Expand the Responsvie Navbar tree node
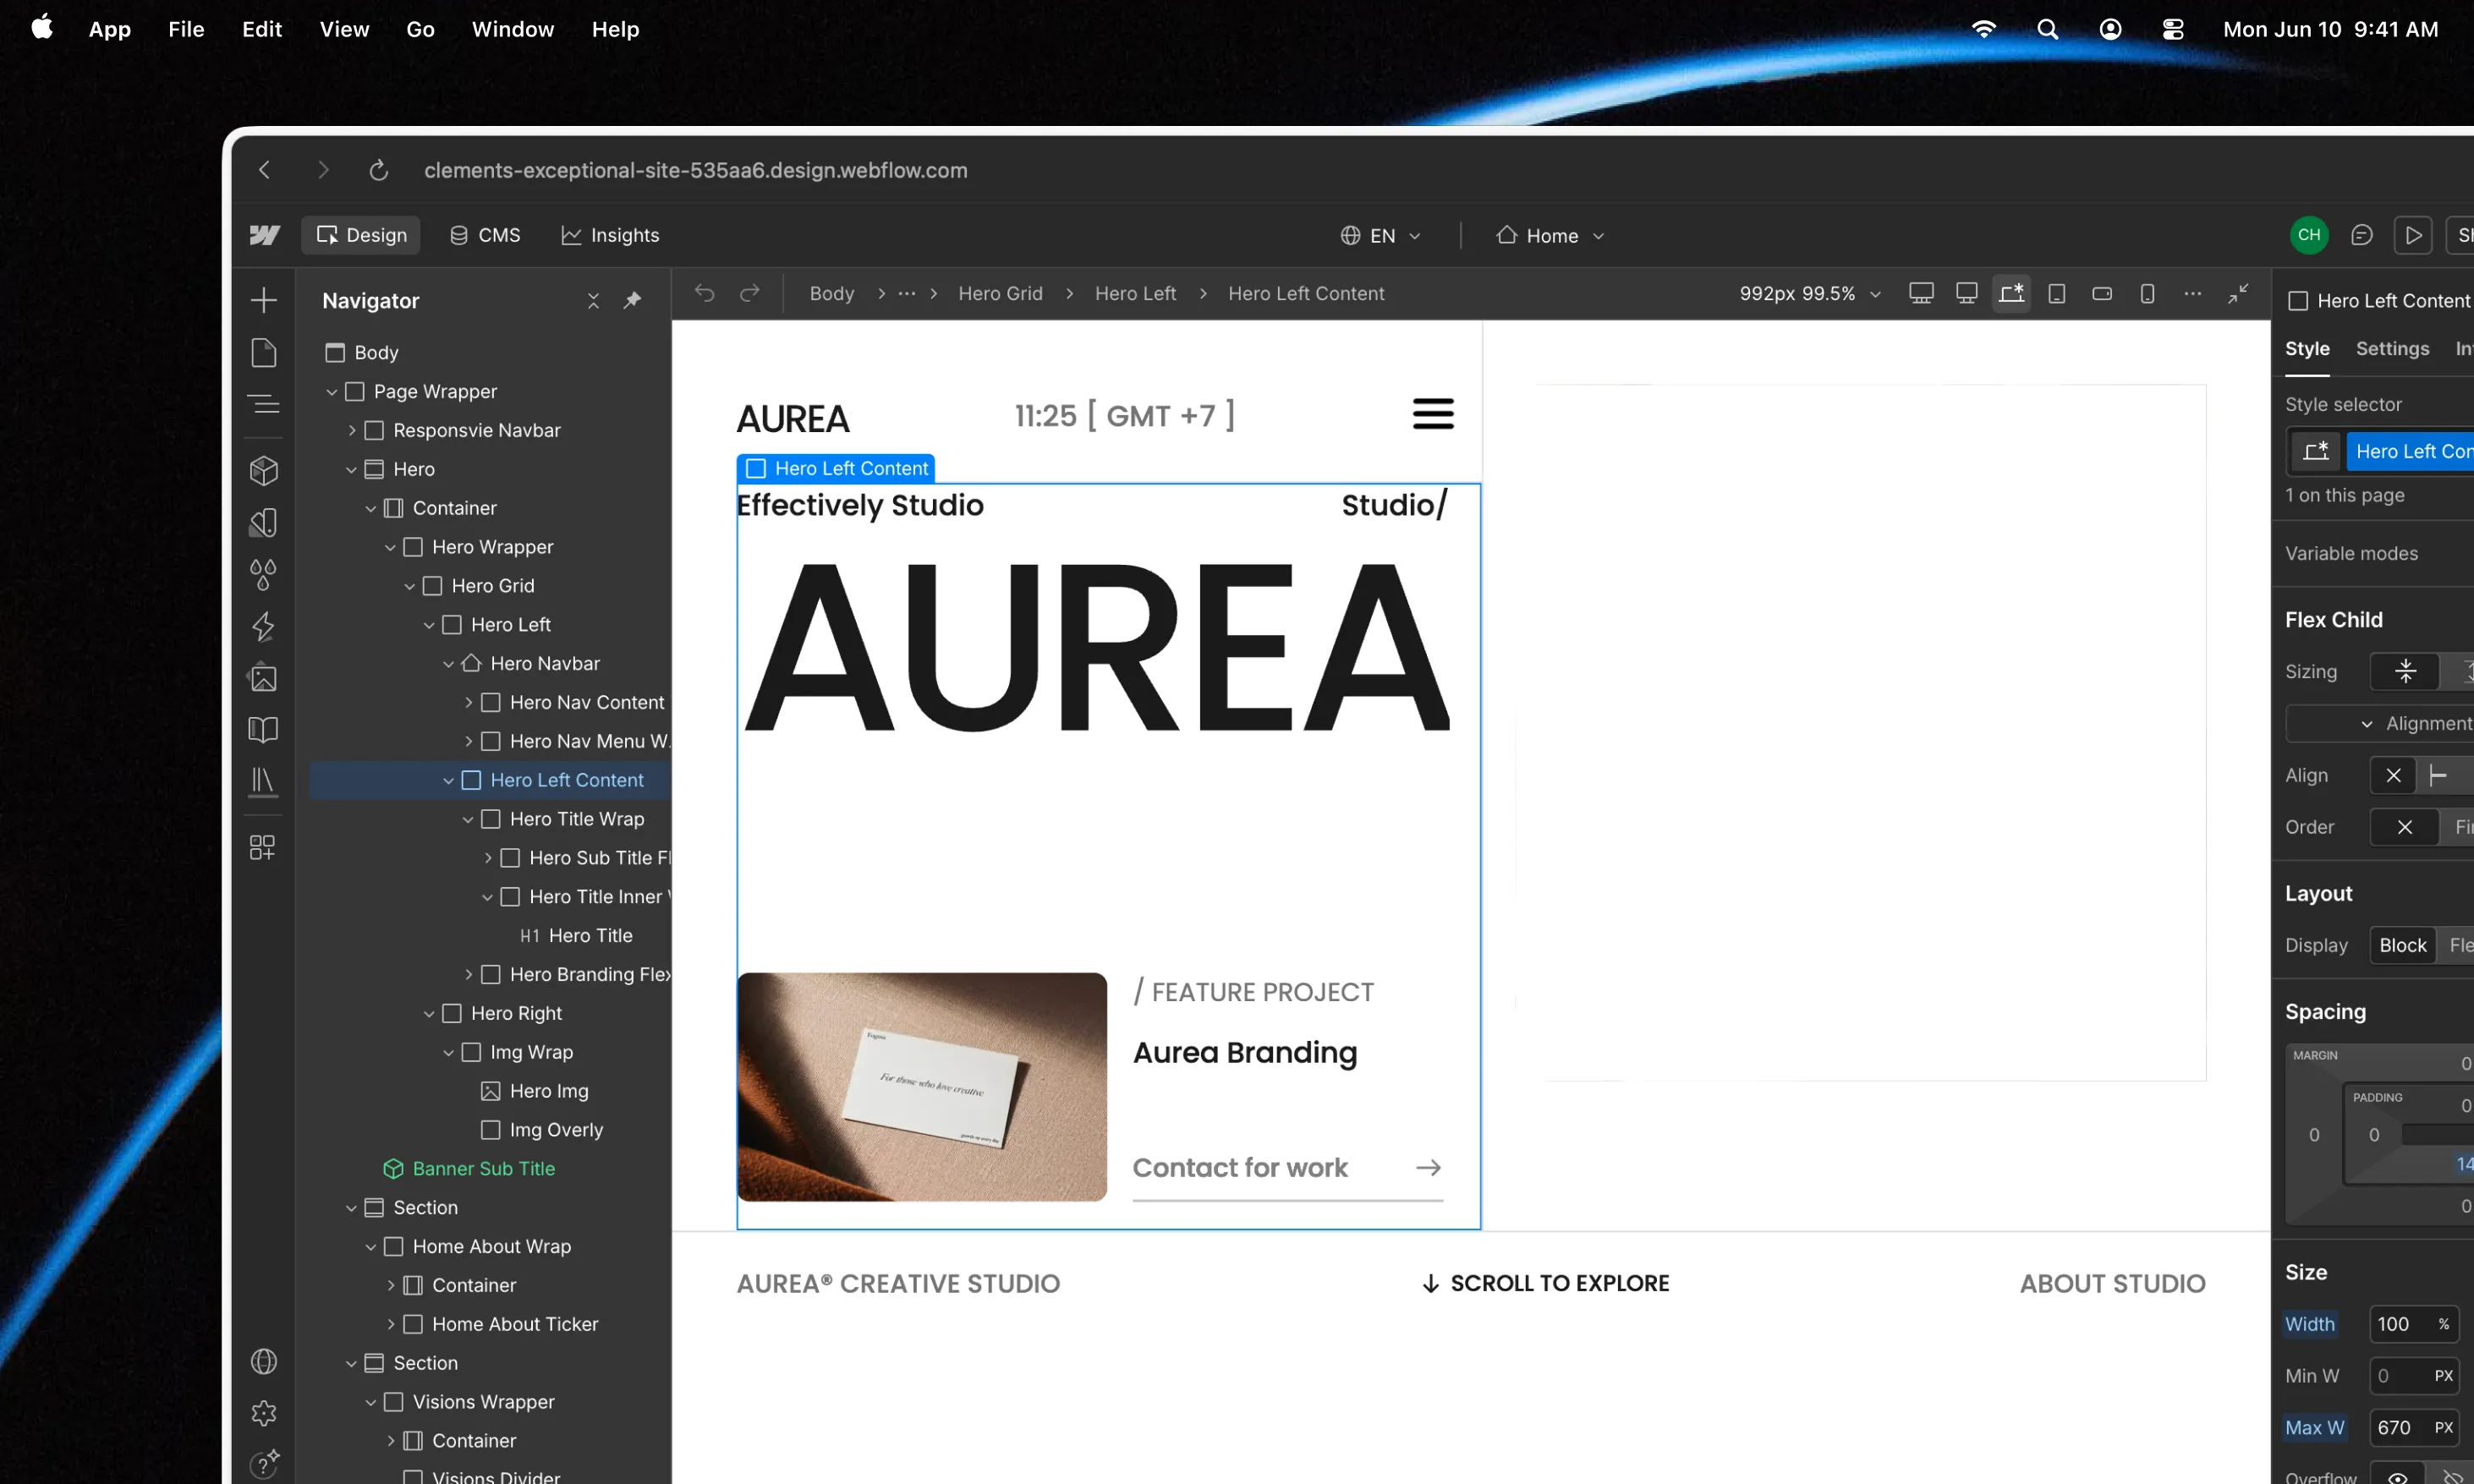Screen dimensions: 2474x1484 [x=351, y=430]
